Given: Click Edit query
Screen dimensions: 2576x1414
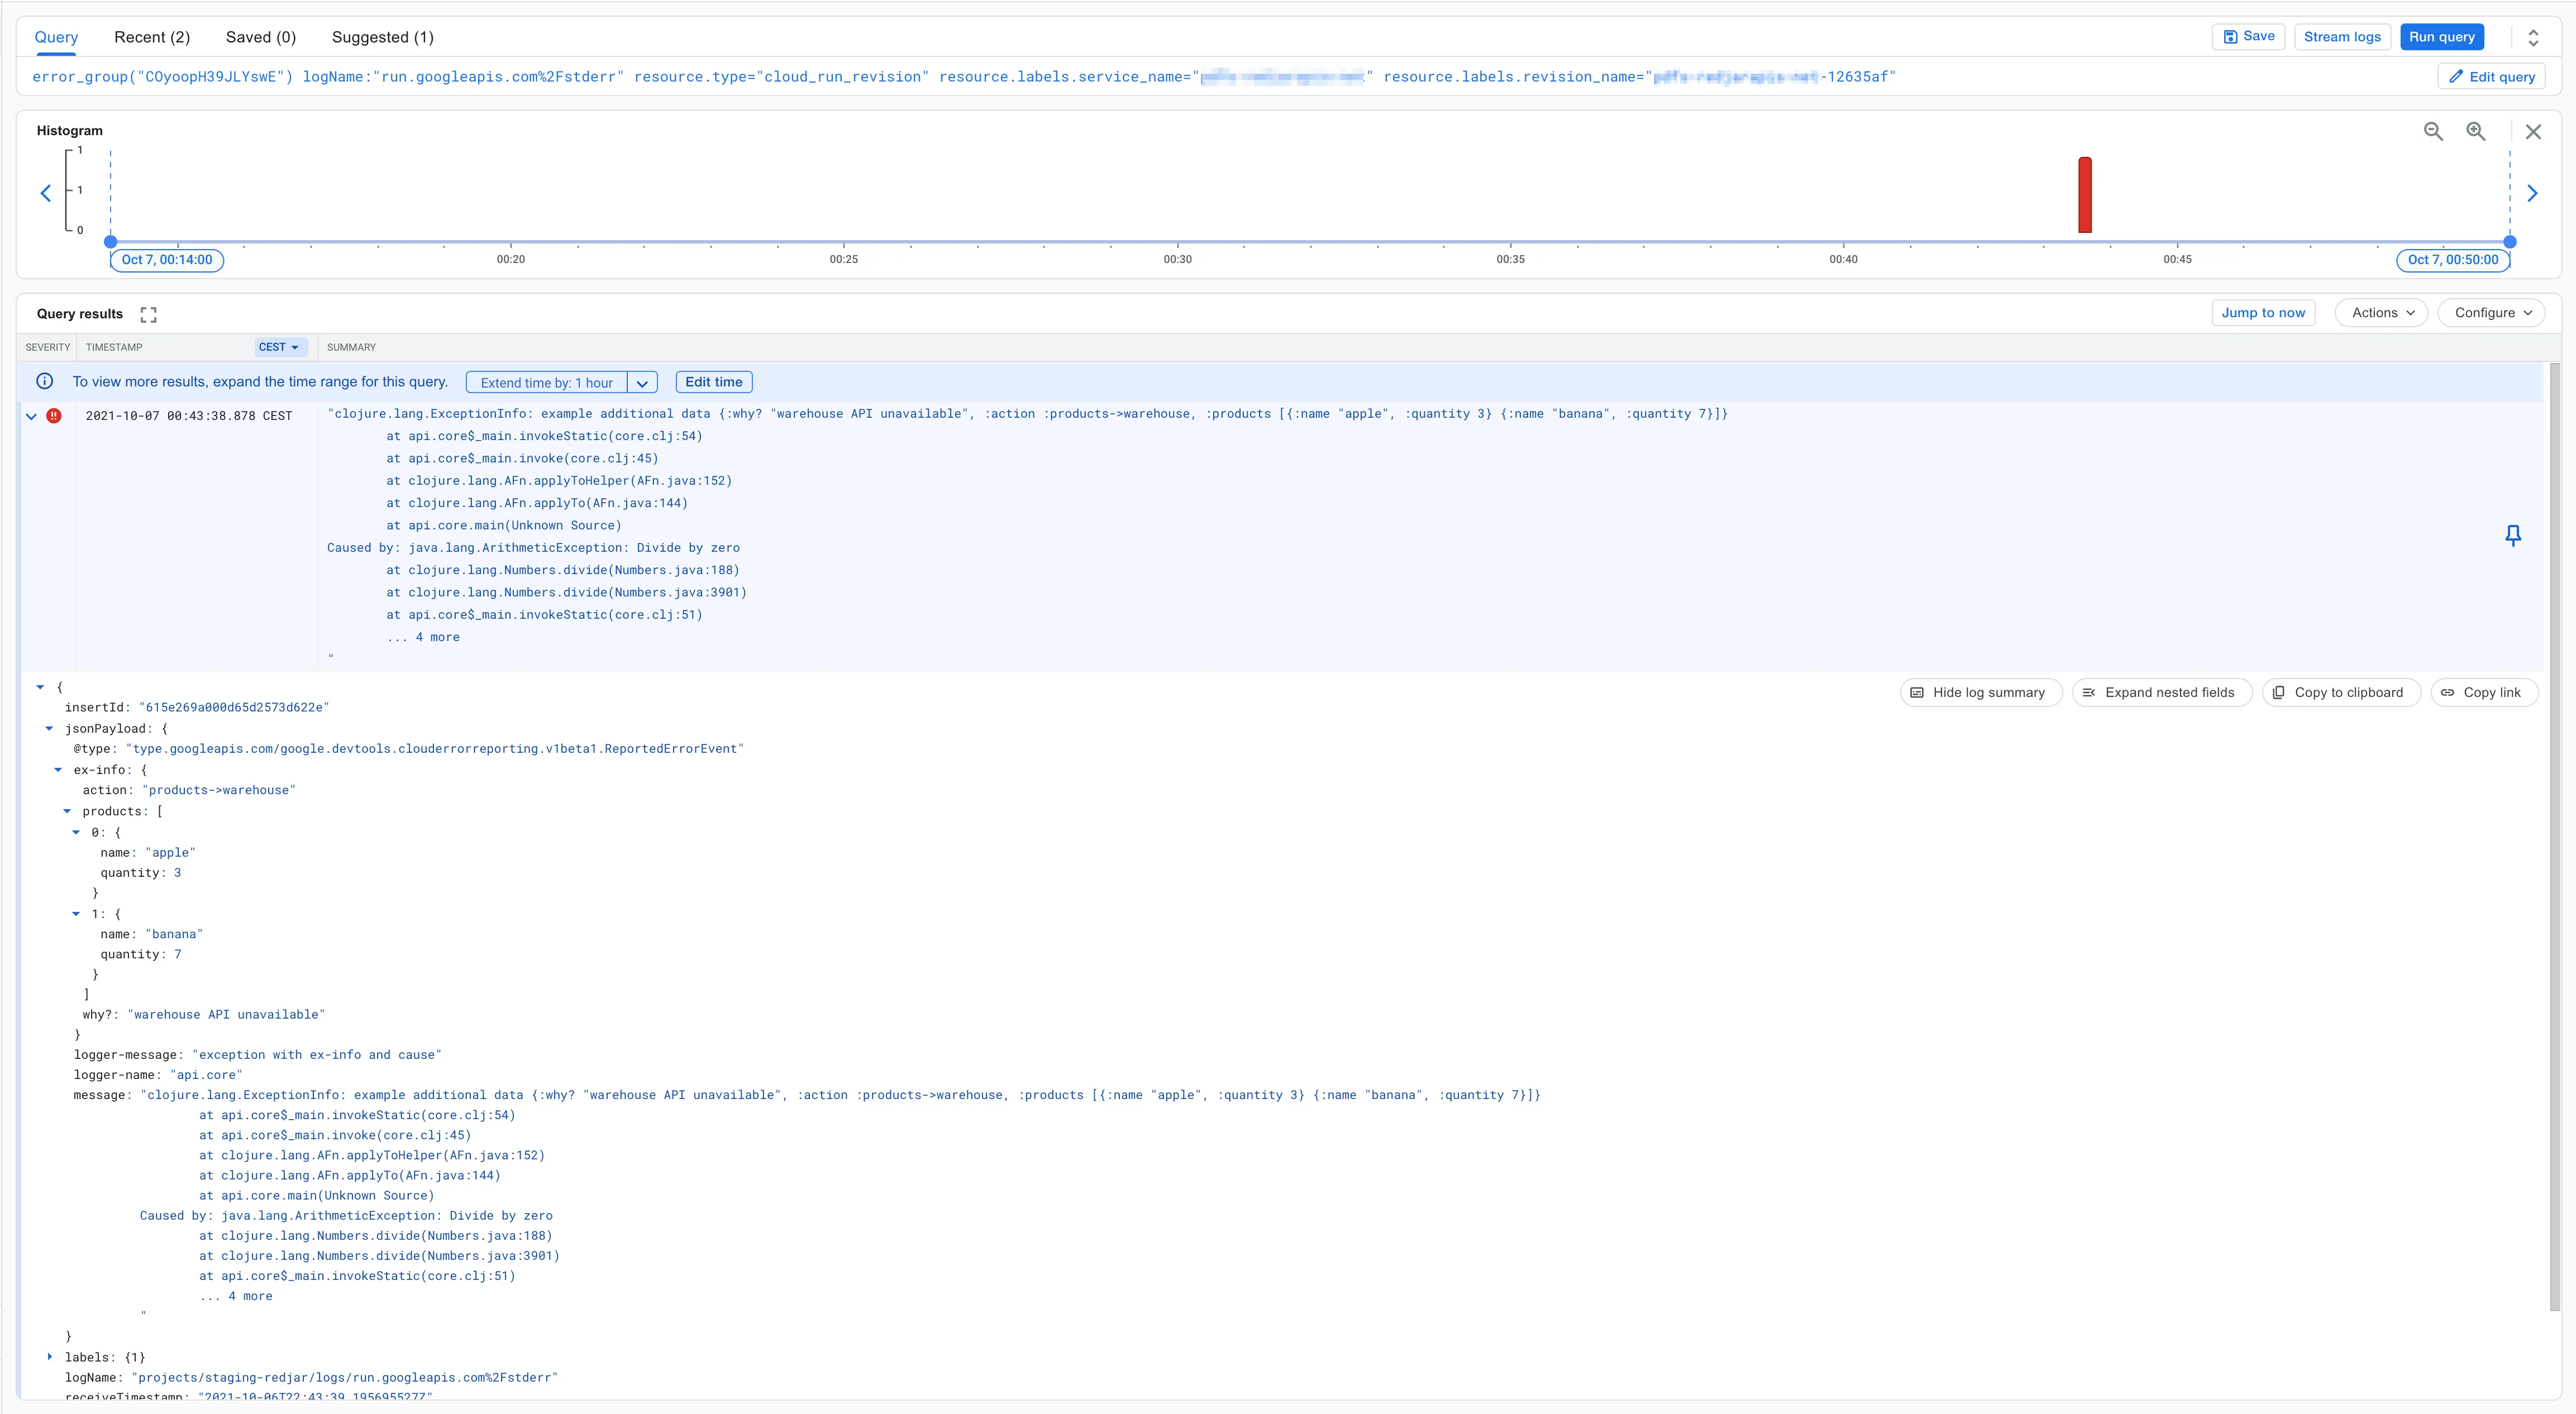Looking at the screenshot, I should pos(2491,77).
